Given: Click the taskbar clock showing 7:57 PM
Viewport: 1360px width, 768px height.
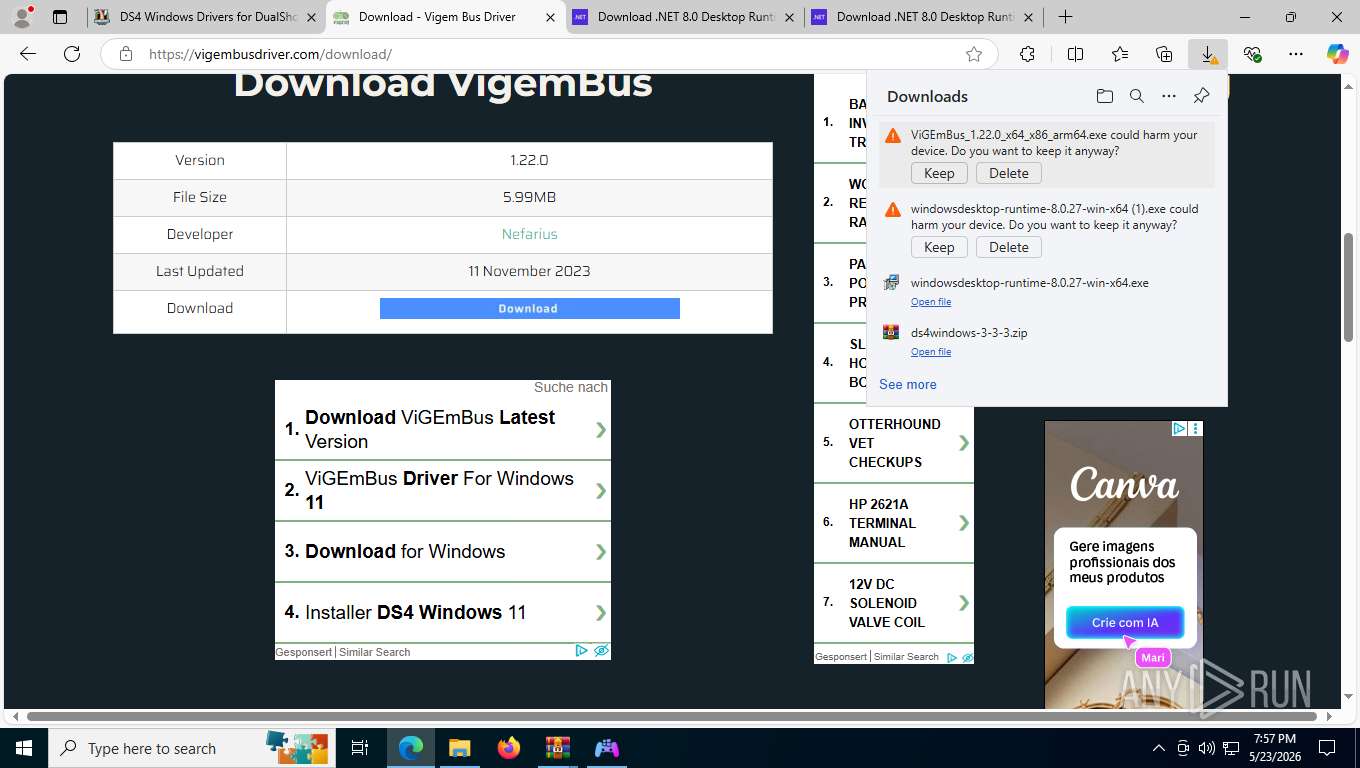Looking at the screenshot, I should pos(1273,748).
